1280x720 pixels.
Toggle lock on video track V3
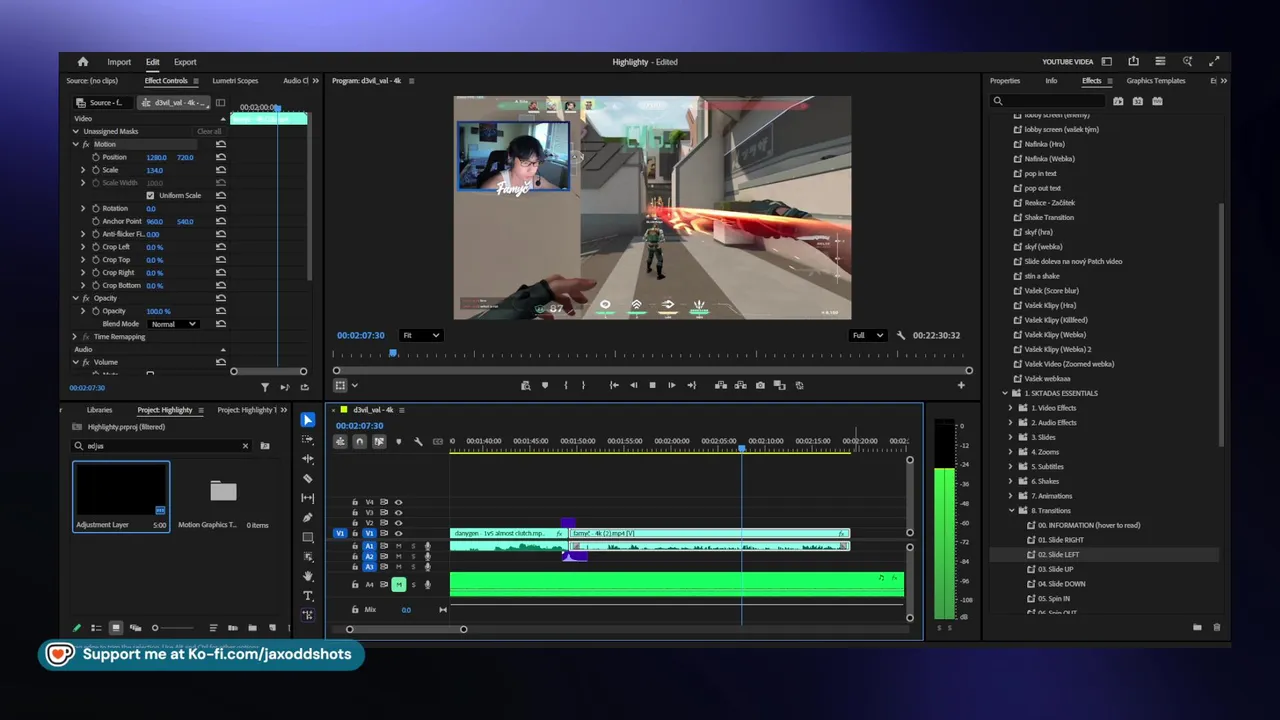354,513
